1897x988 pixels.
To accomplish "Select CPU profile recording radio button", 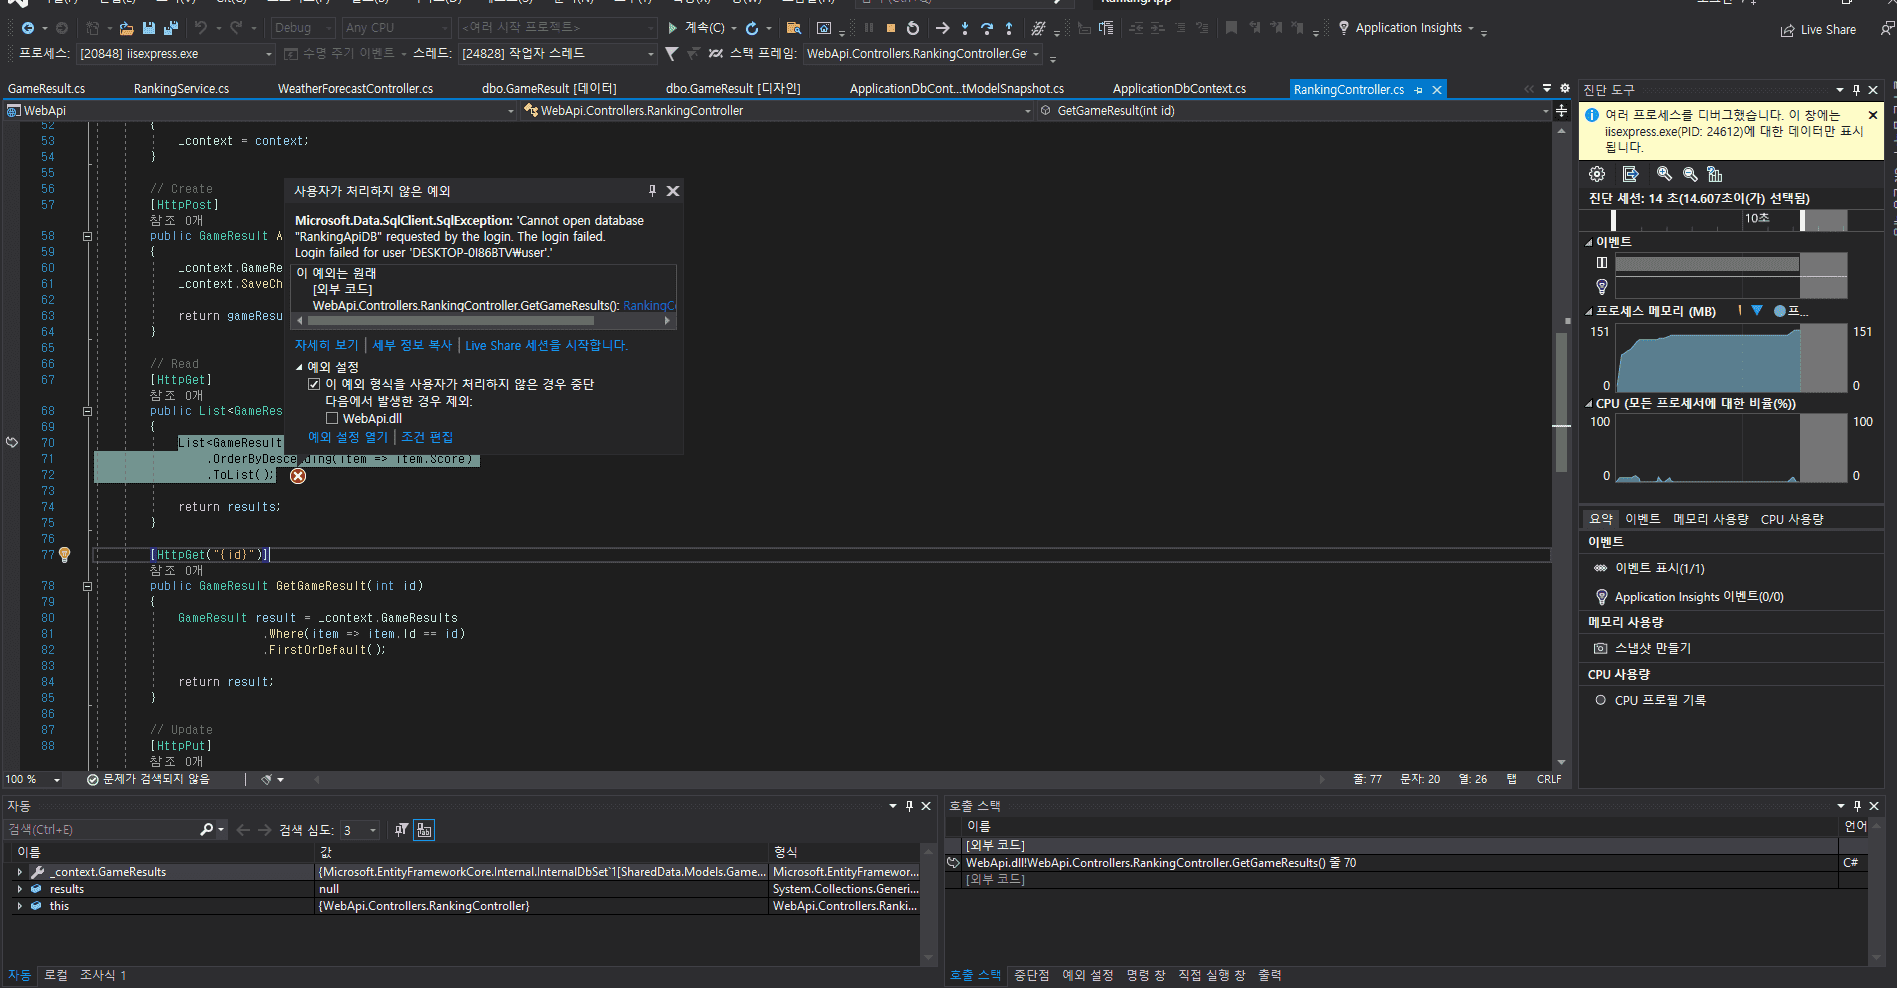I will point(1600,700).
